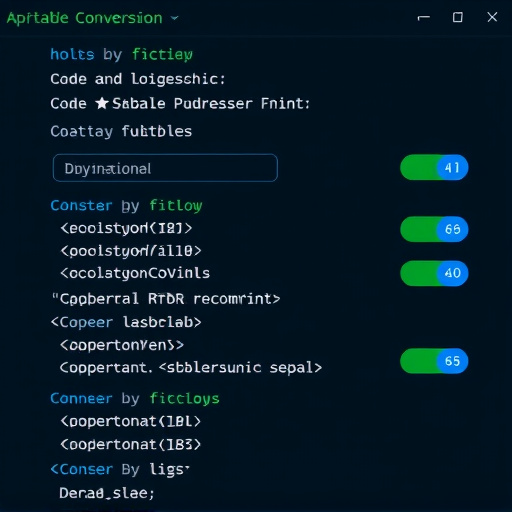512x512 pixels.
Task: Click the '<popertonat(1BL>' row
Action: click(131, 422)
